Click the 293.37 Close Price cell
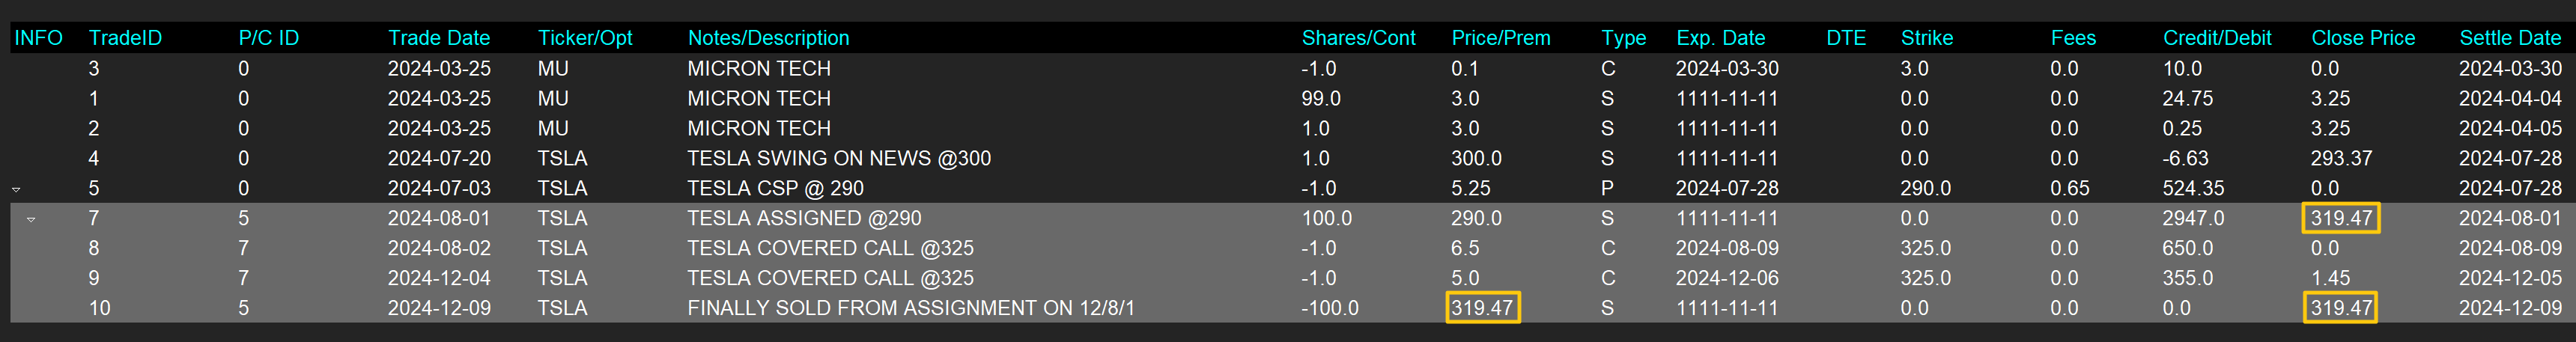This screenshot has width=2576, height=342. point(2340,158)
